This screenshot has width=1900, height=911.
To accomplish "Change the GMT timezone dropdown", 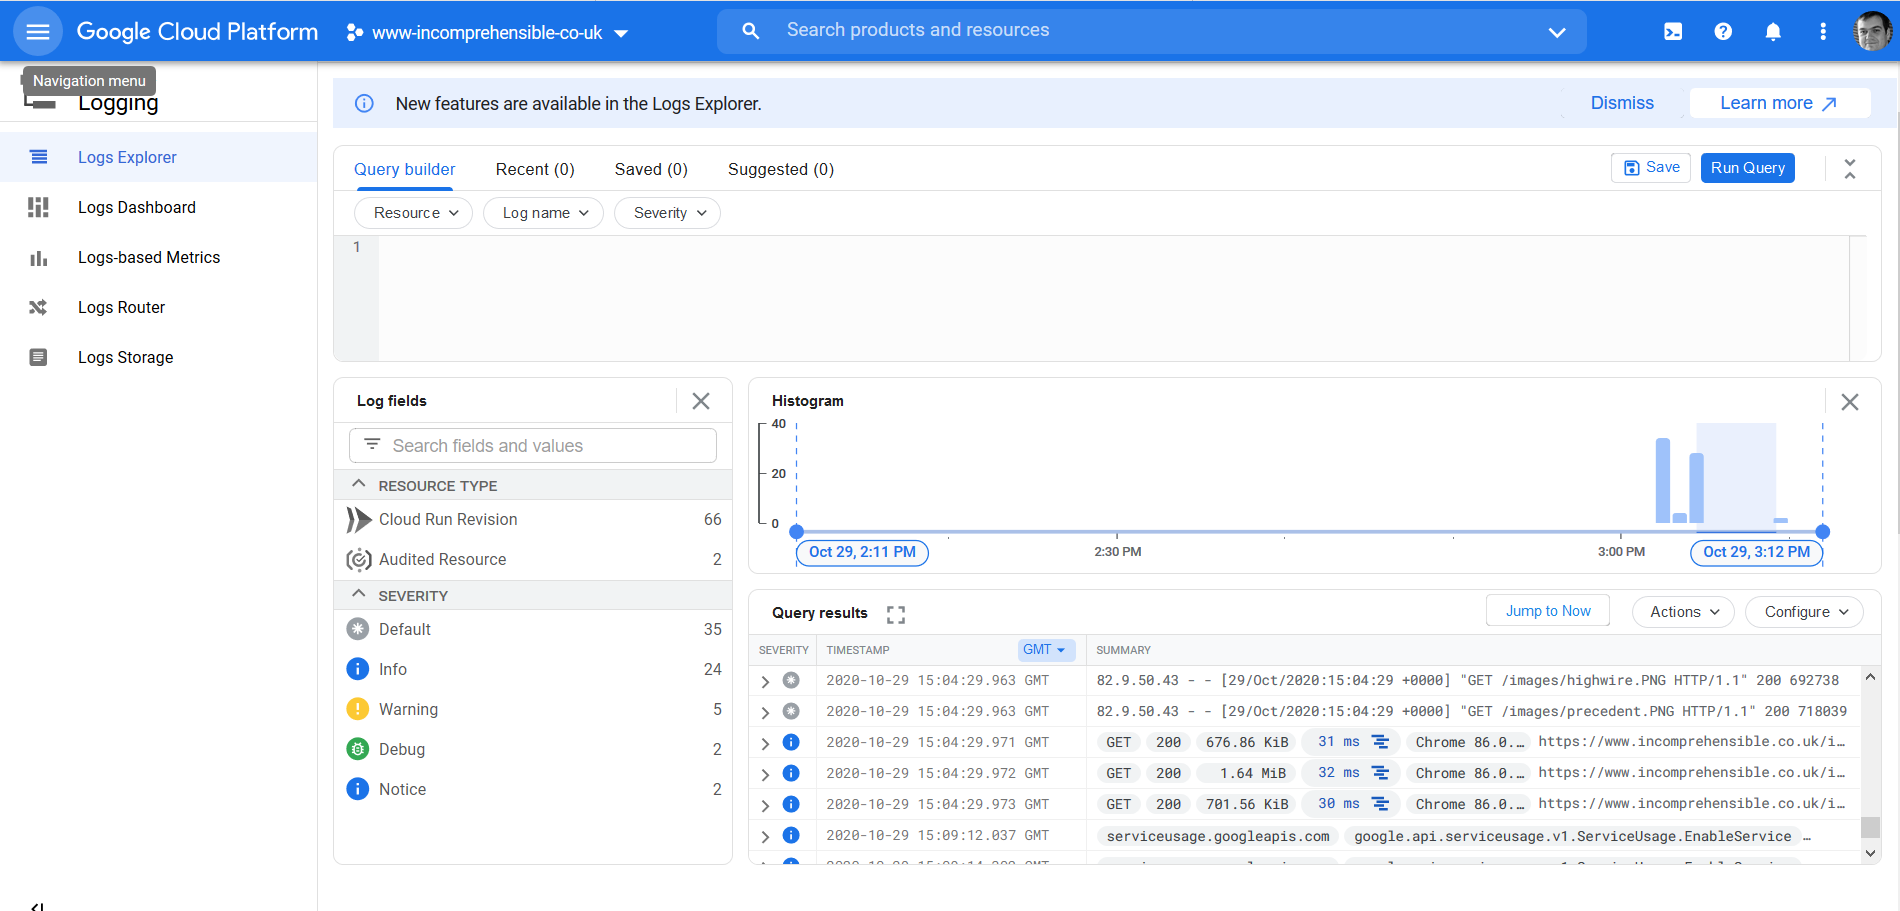I will click(1046, 650).
